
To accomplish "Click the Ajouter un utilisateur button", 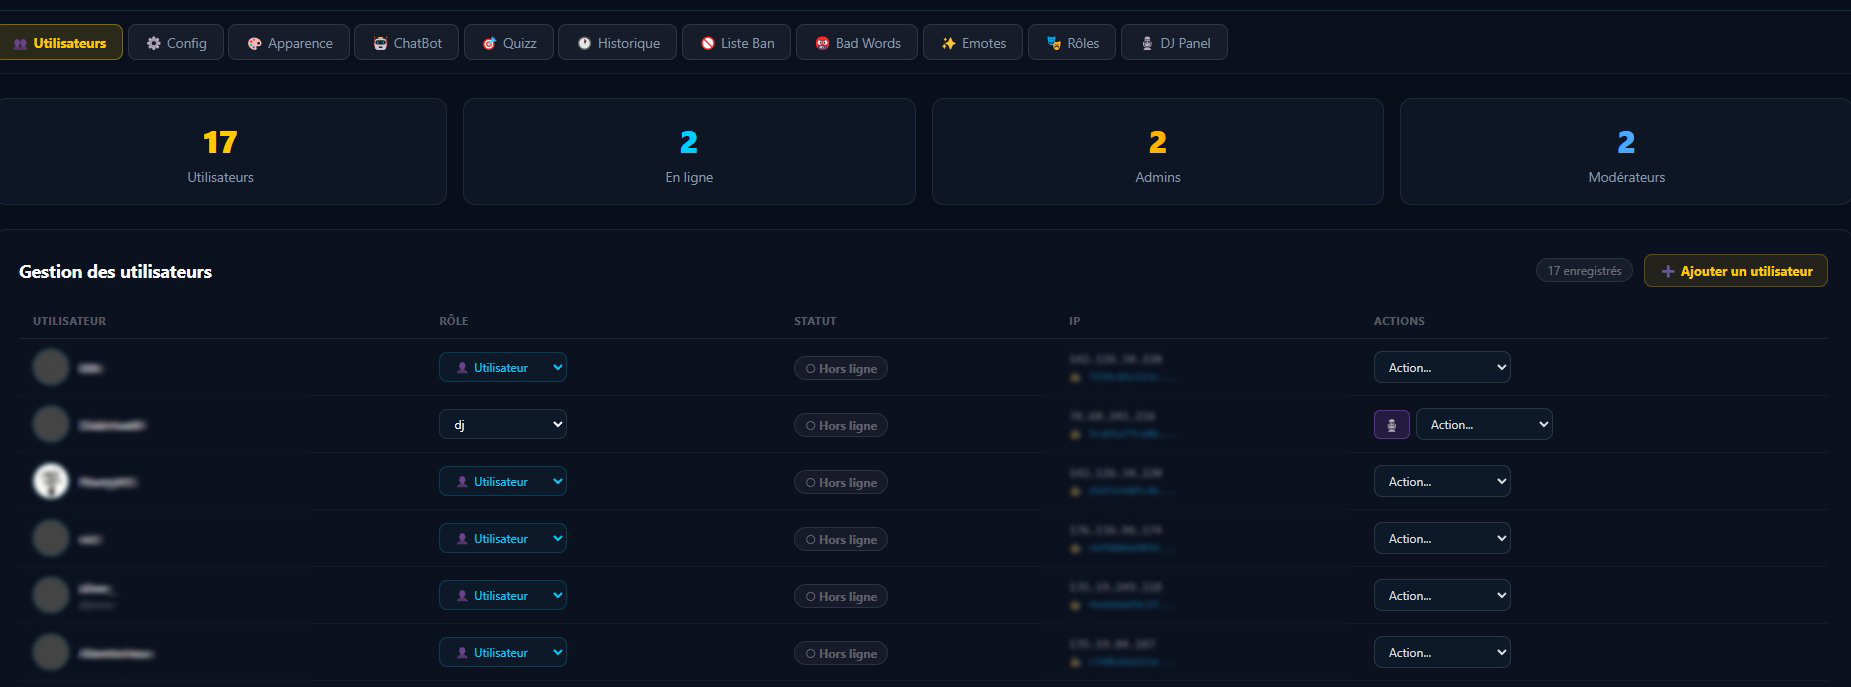I will pos(1735,271).
